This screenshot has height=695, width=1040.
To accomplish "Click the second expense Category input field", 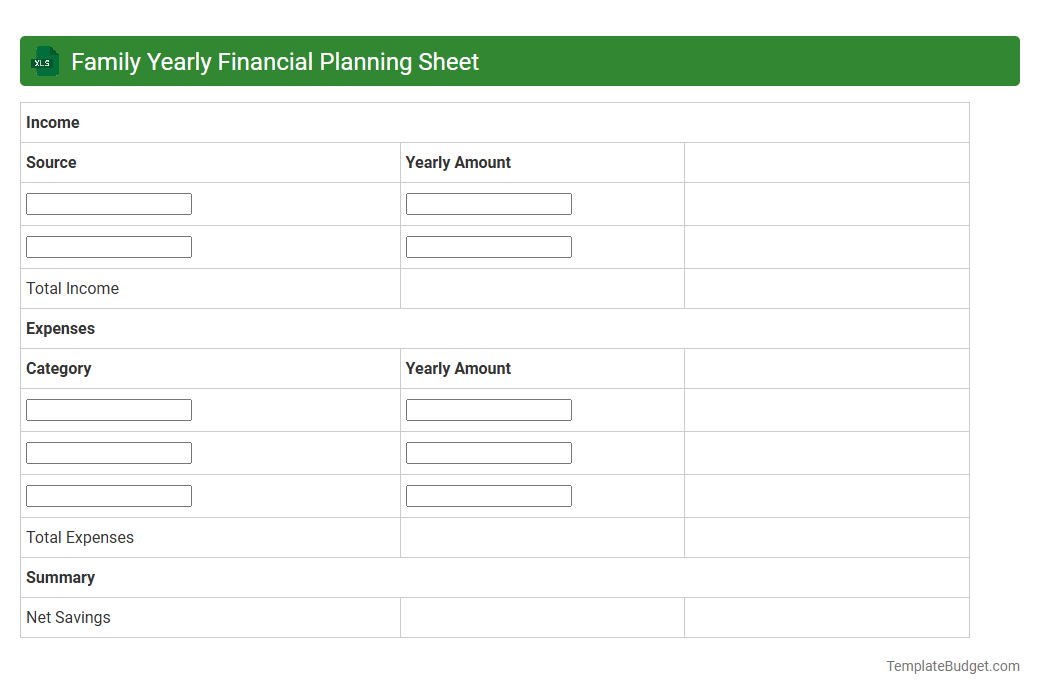I will (x=108, y=452).
